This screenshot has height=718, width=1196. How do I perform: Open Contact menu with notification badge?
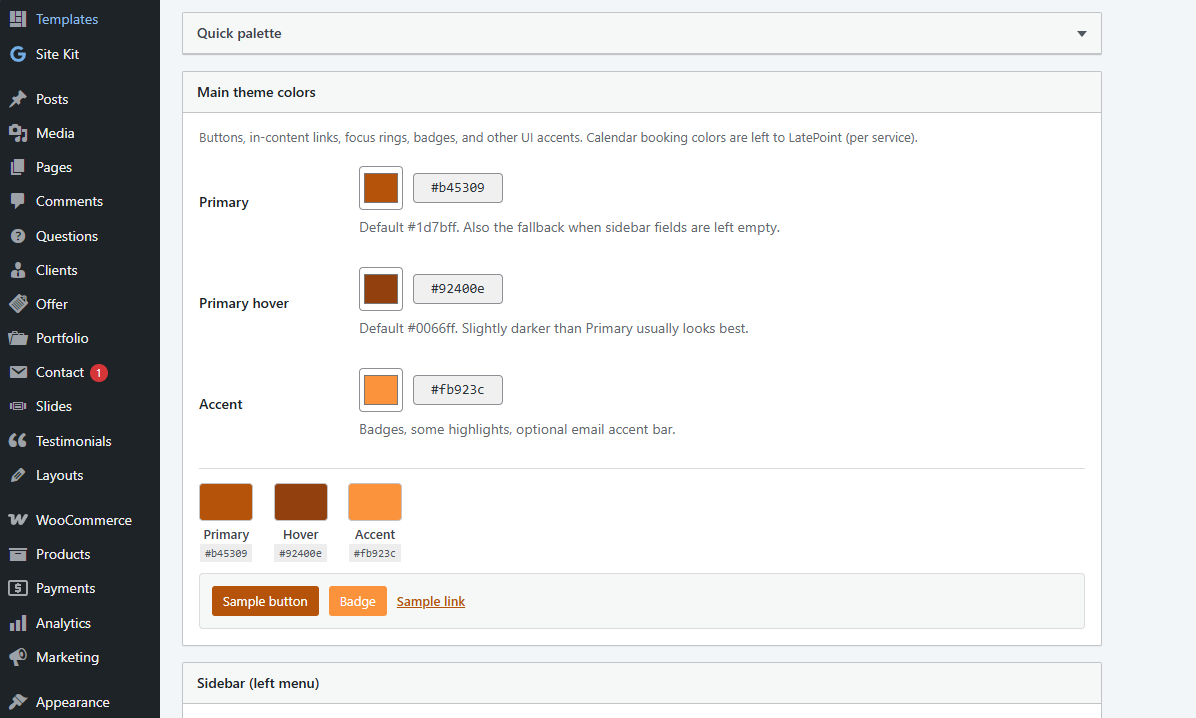[x=60, y=372]
